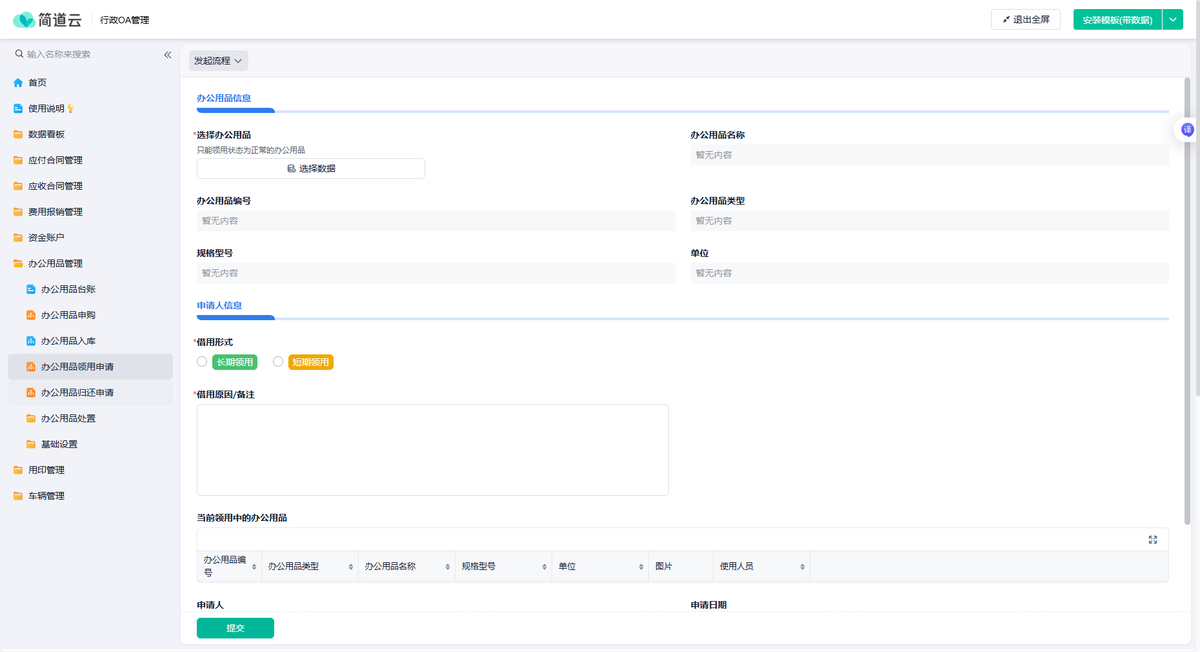This screenshot has width=1200, height=652.
Task: Click into the 借用原因/备注 text area
Action: click(x=432, y=450)
